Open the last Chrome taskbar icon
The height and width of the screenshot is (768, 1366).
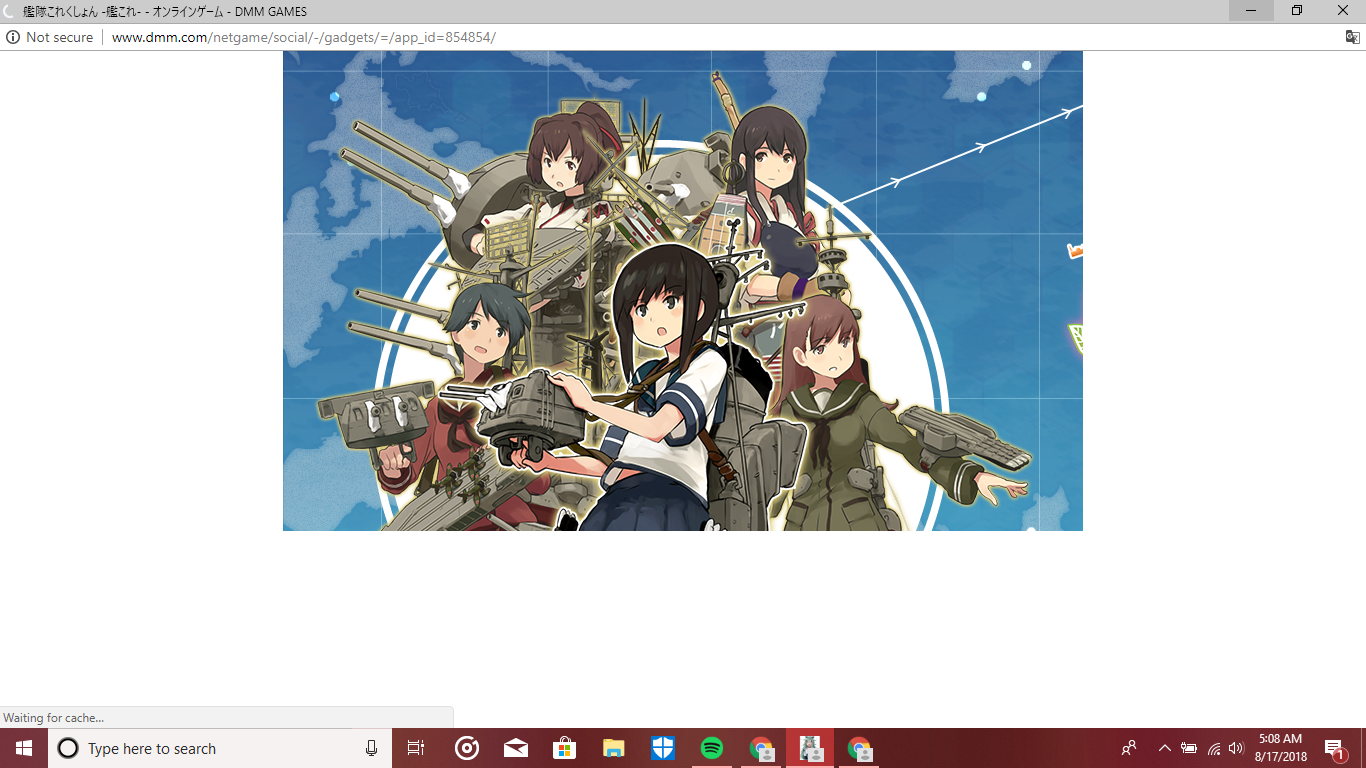[x=860, y=748]
